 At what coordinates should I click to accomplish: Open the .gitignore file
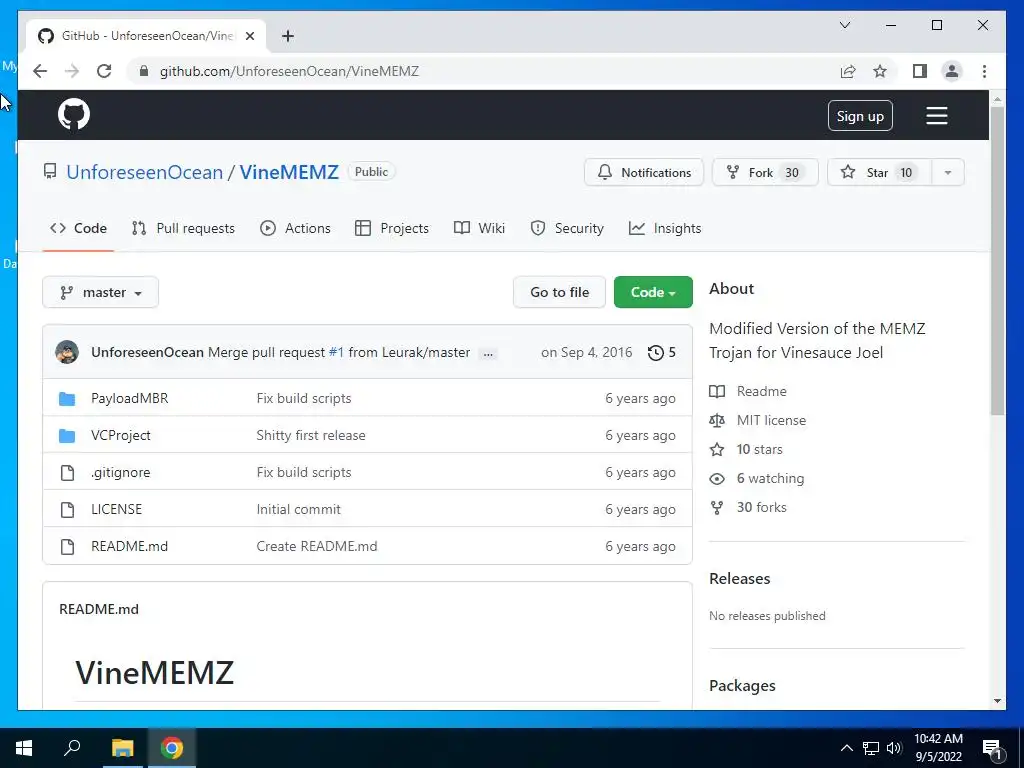tap(120, 472)
